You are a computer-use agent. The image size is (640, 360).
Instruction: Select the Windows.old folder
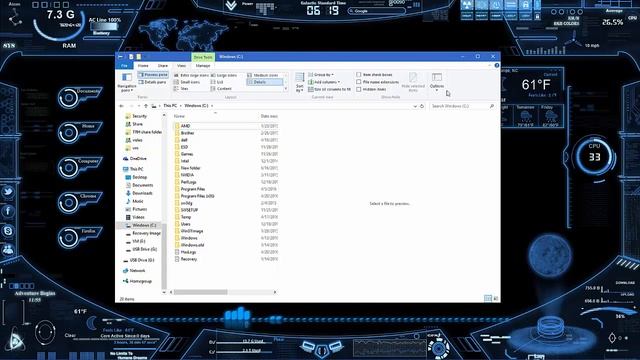tap(192, 245)
